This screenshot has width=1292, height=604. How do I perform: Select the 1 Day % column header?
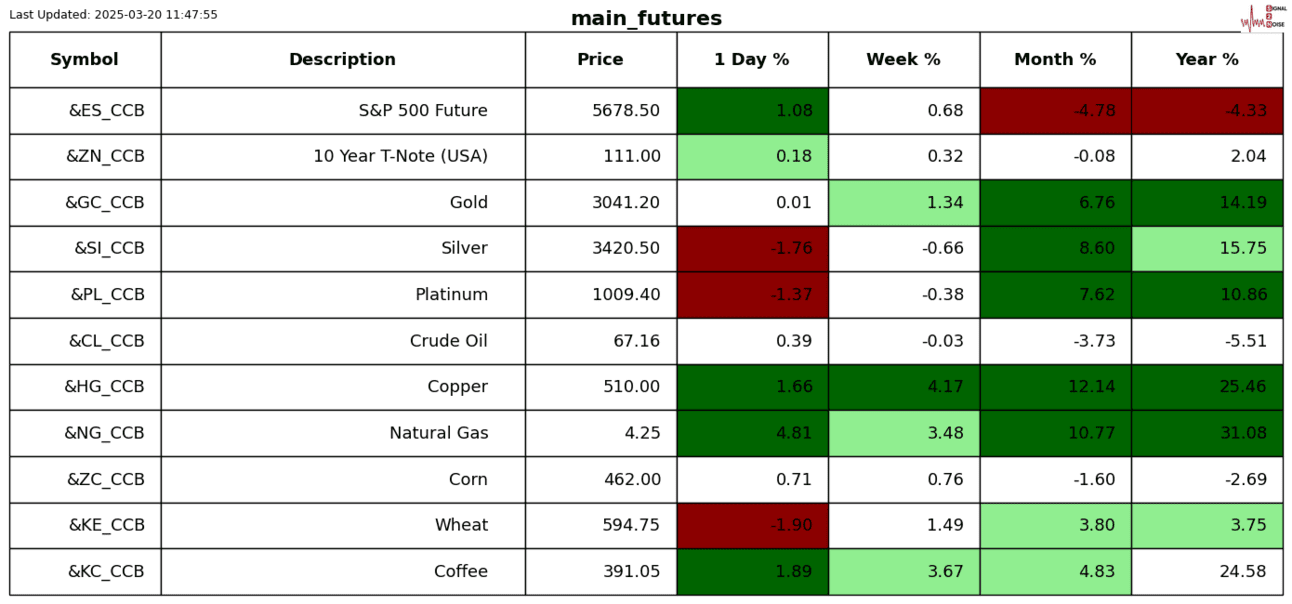(x=752, y=60)
